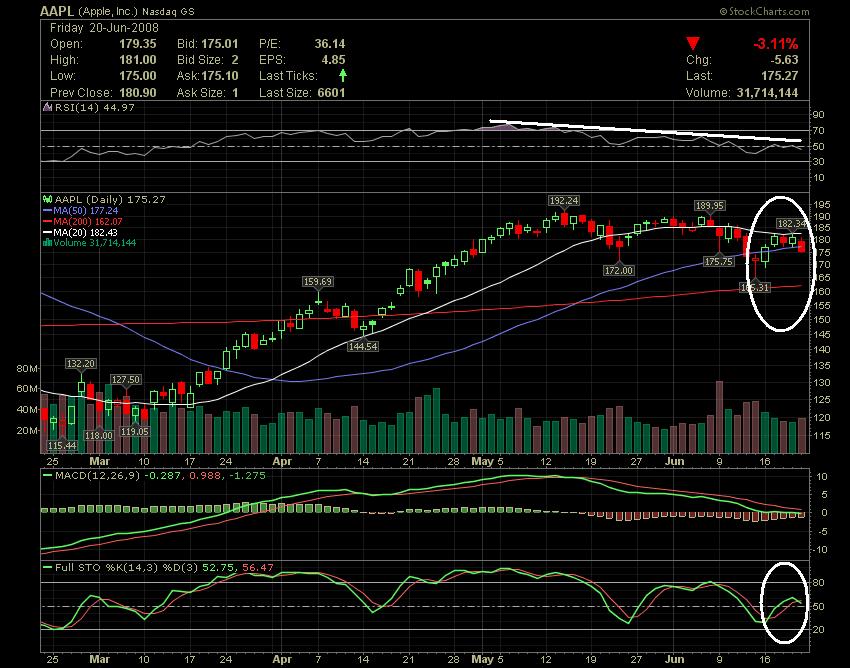The height and width of the screenshot is (668, 850).
Task: Click the RSI axis label 90
Action: click(x=818, y=115)
